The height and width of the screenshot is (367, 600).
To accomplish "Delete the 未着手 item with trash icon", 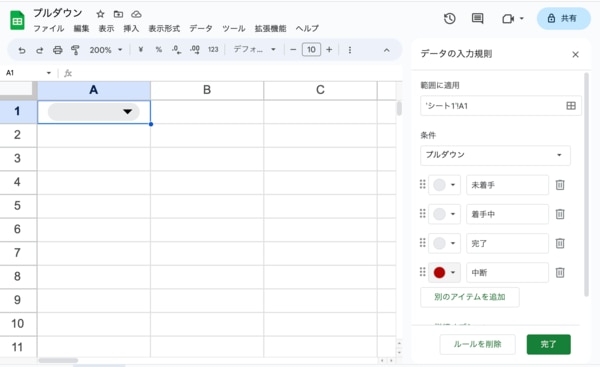I will [x=560, y=185].
